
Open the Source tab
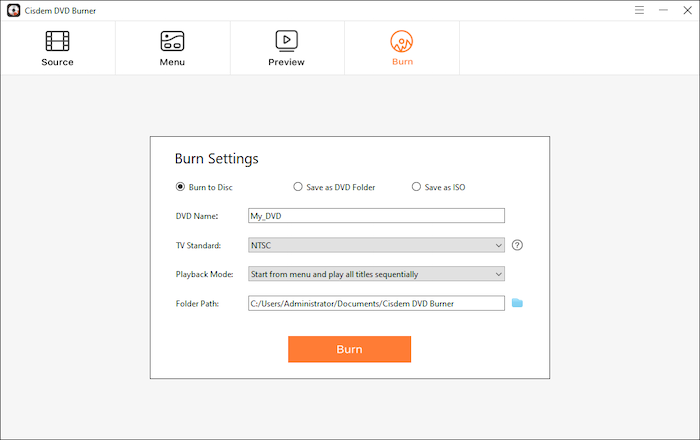click(58, 48)
